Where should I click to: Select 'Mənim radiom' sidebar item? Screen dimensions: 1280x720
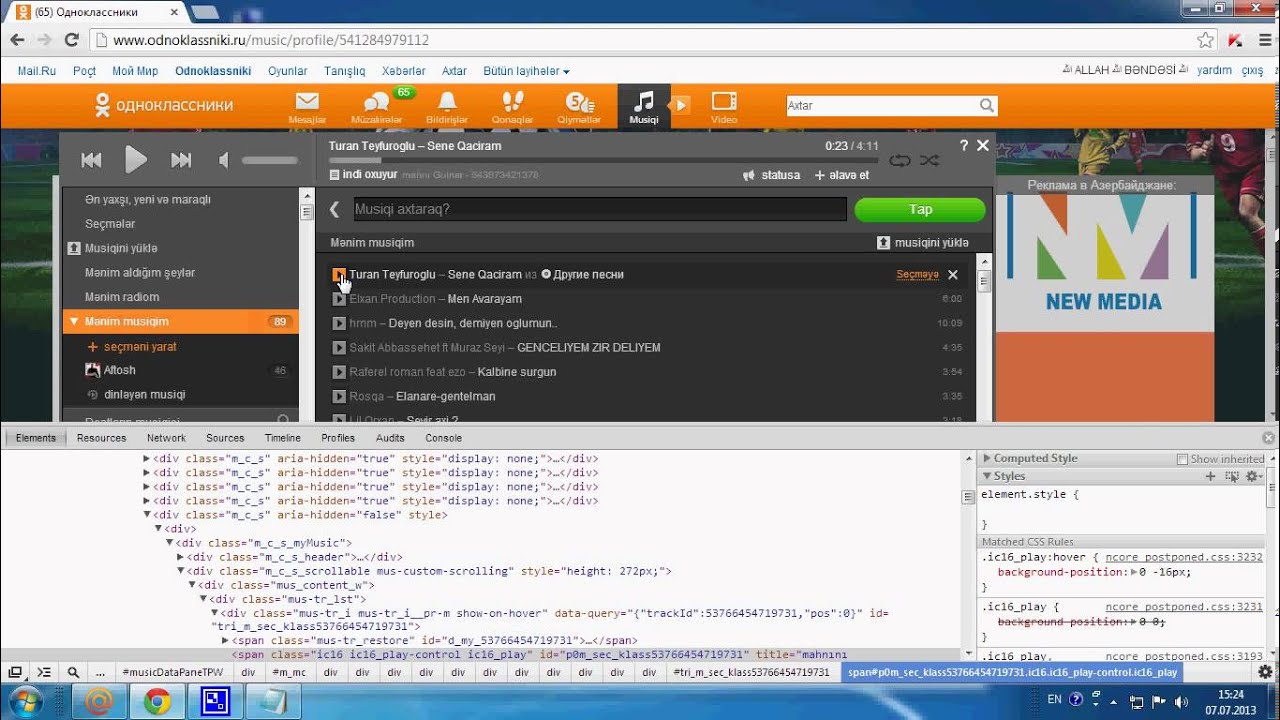point(122,297)
